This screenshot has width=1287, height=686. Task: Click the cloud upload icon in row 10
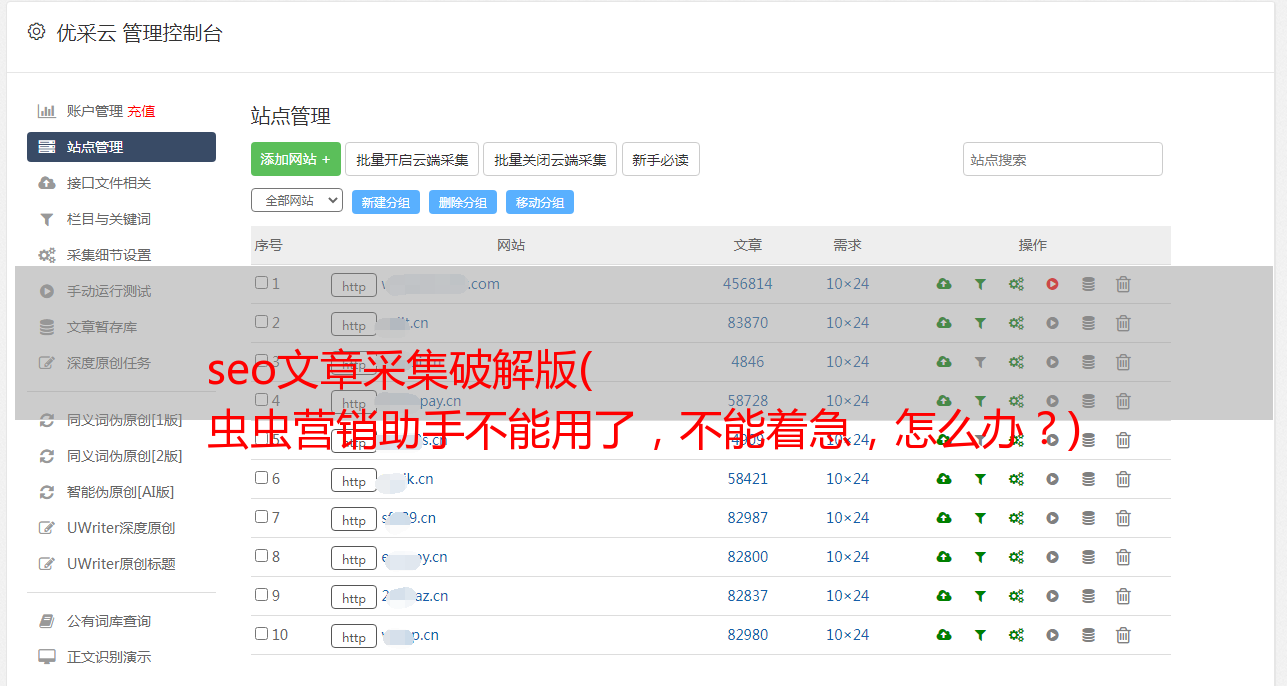944,635
